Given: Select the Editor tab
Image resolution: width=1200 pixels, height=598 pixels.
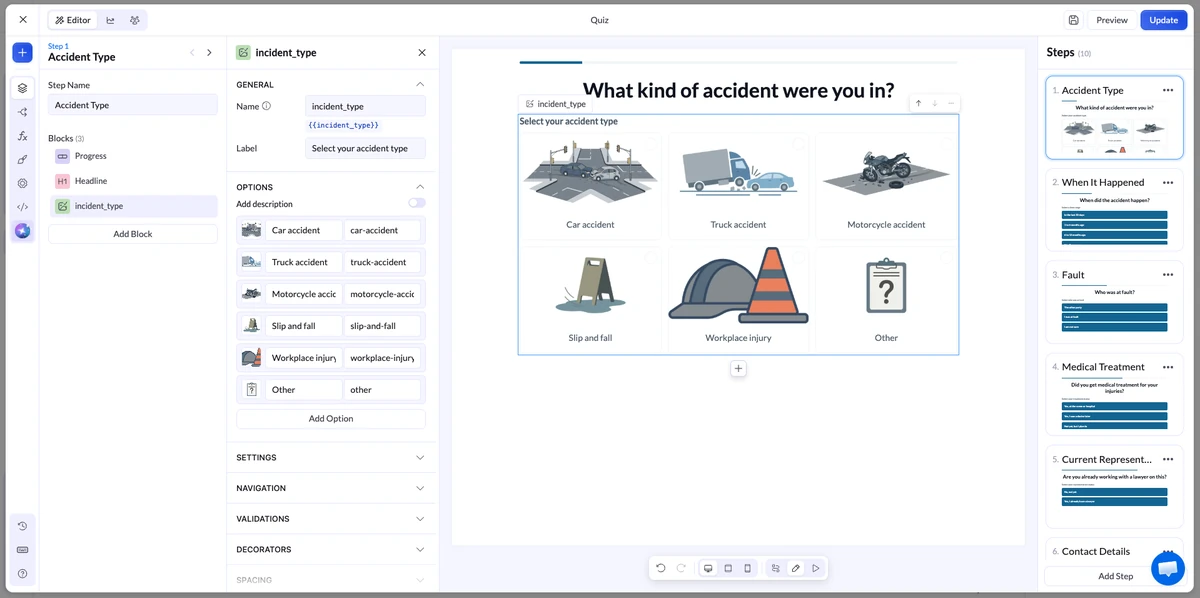Looking at the screenshot, I should tap(73, 20).
